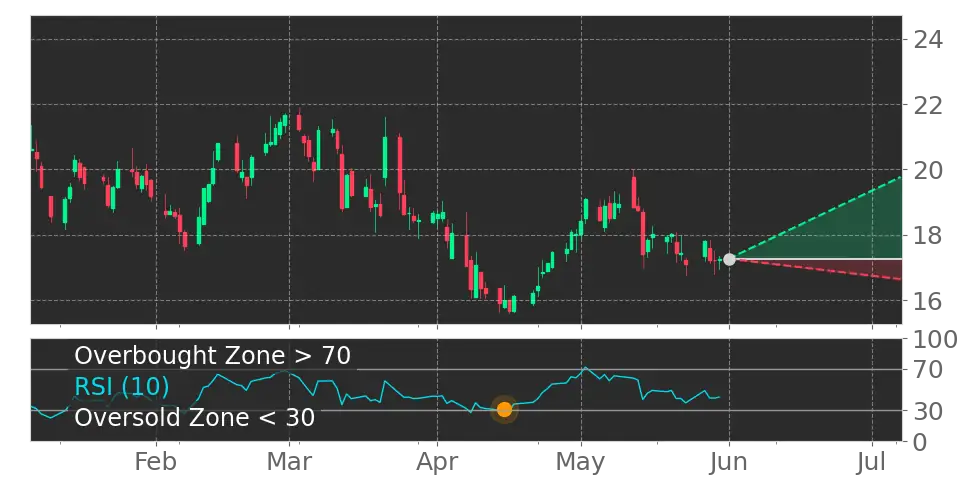
Task: Click the green dashed upper projection line
Action: pyautogui.click(x=816, y=218)
